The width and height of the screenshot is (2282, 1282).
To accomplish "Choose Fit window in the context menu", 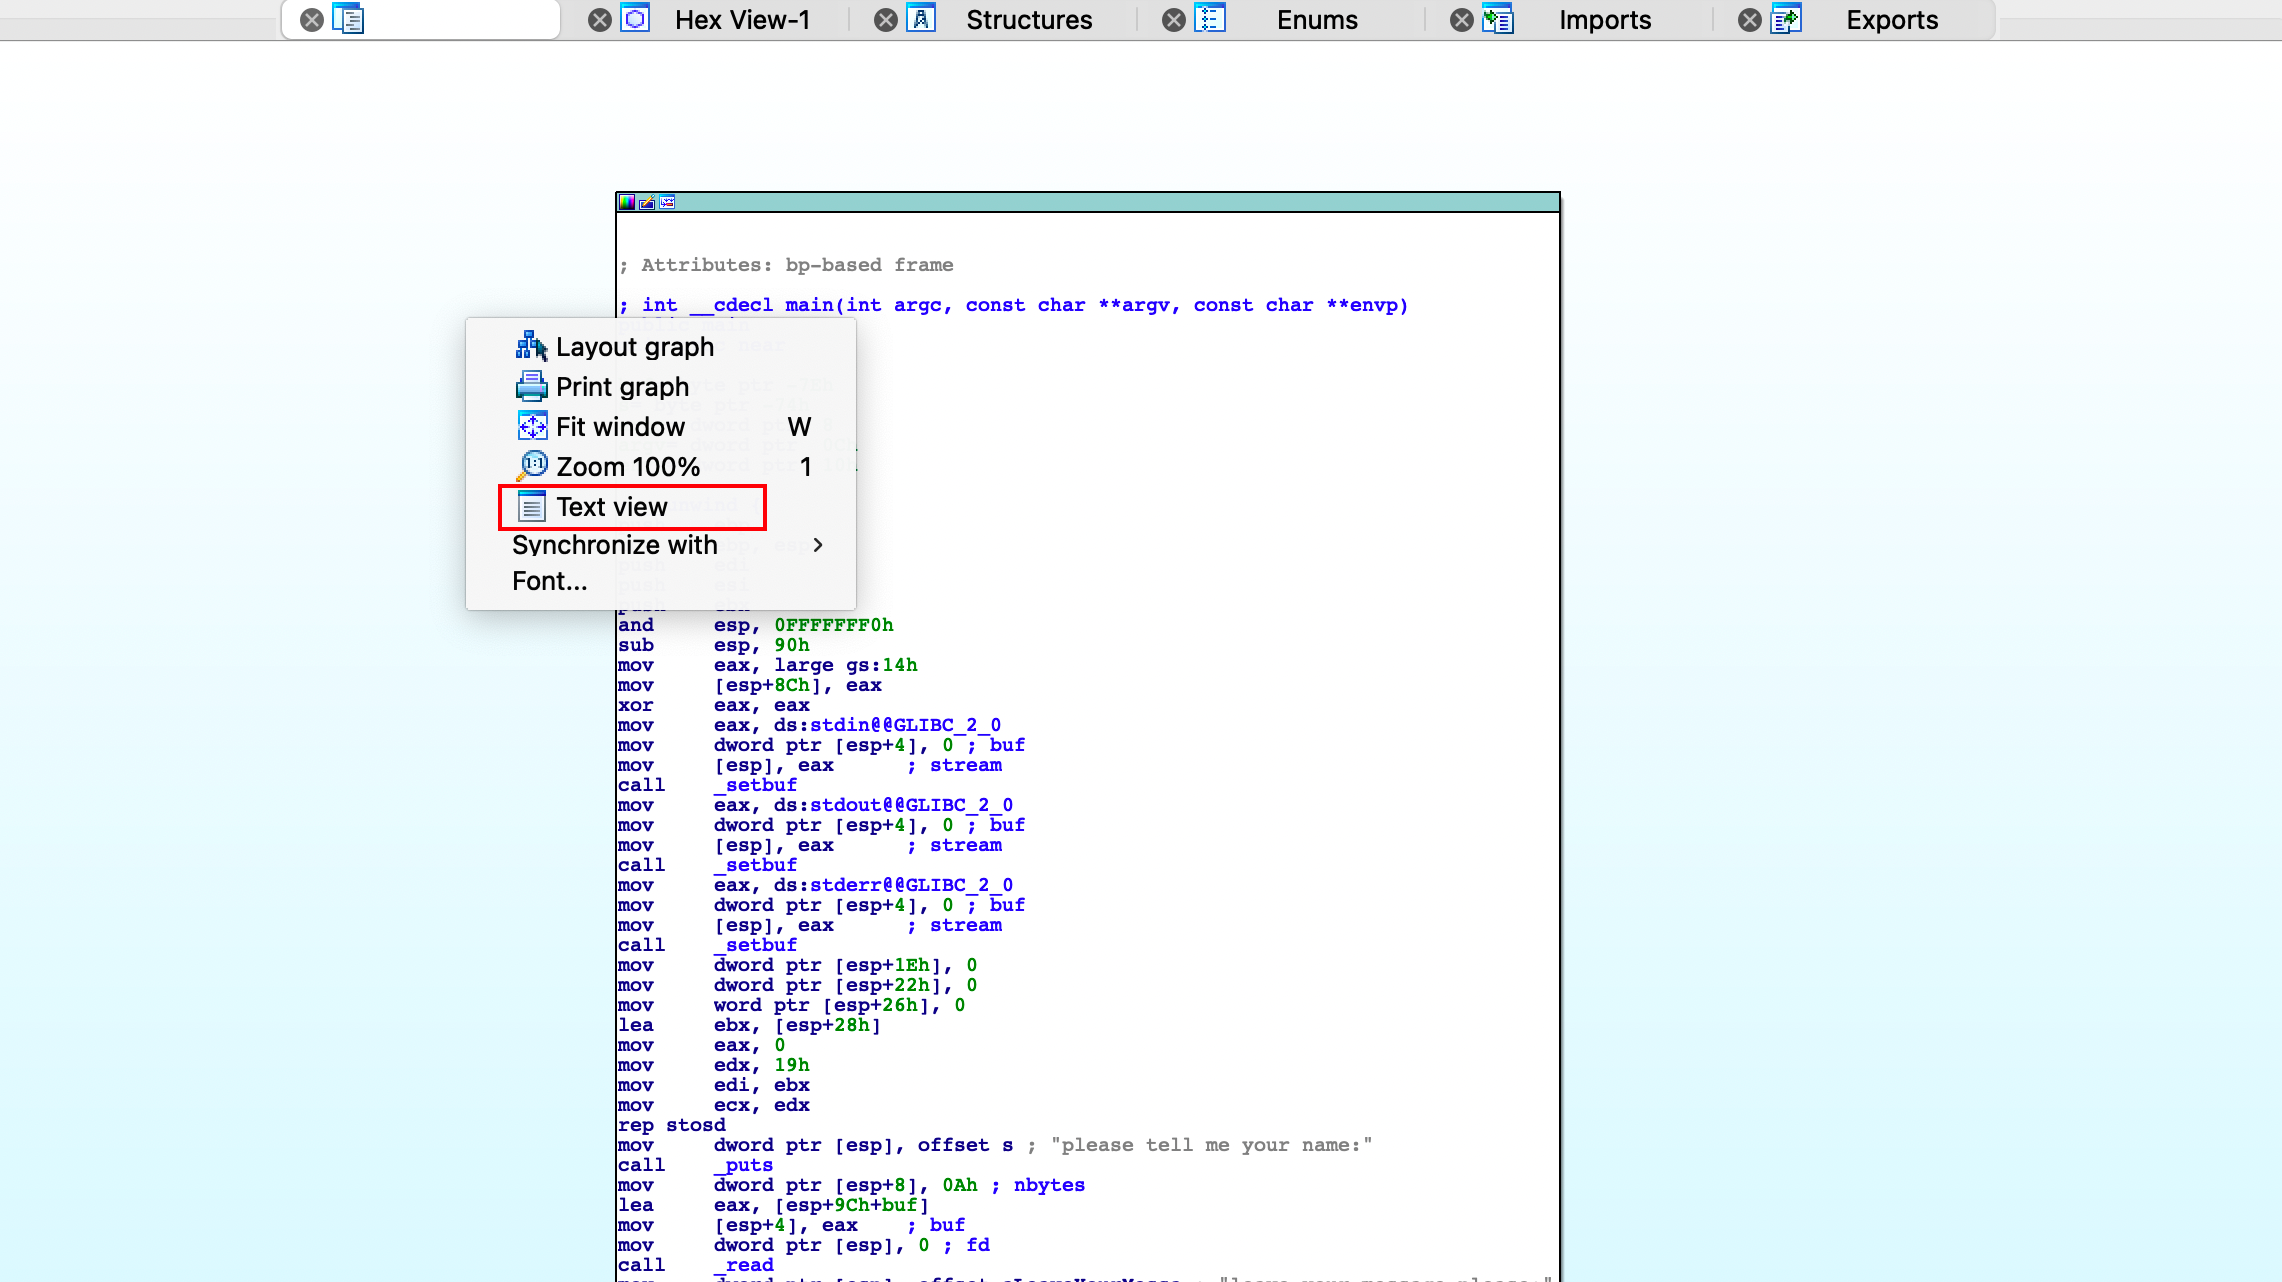I will coord(620,427).
